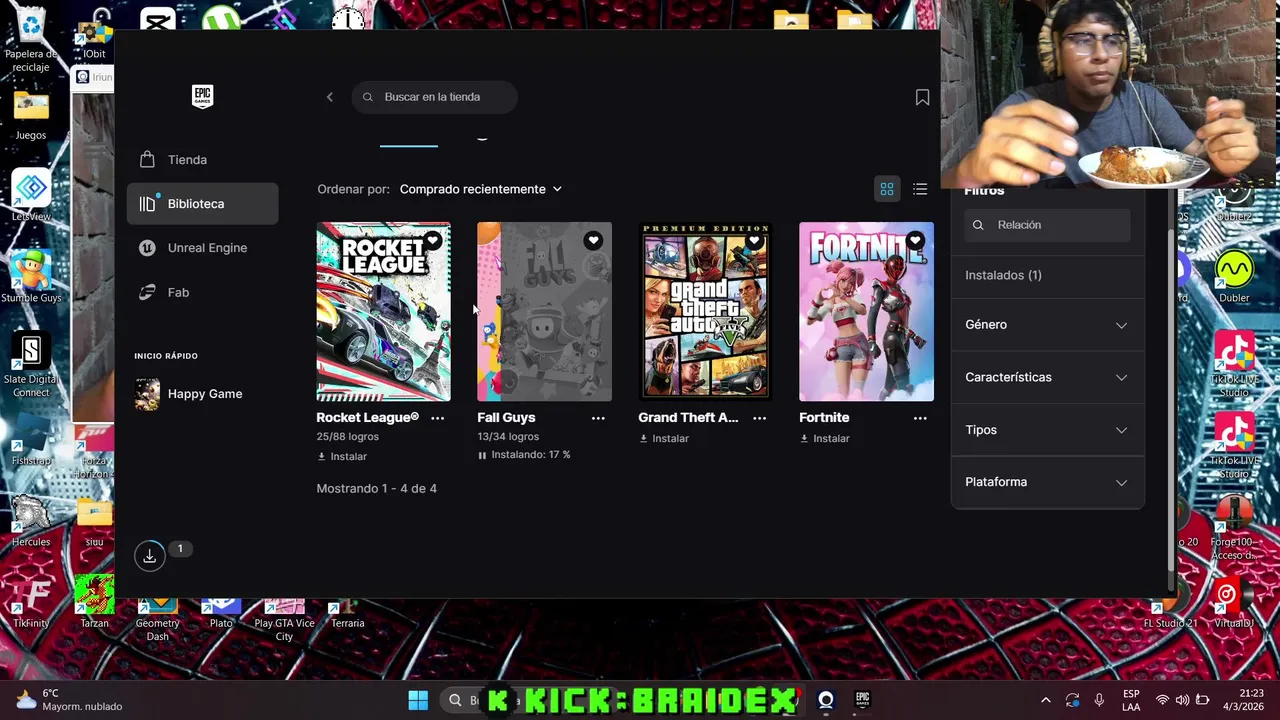The height and width of the screenshot is (720, 1280).
Task: Install Grand Theft Auto V
Action: coord(664,439)
